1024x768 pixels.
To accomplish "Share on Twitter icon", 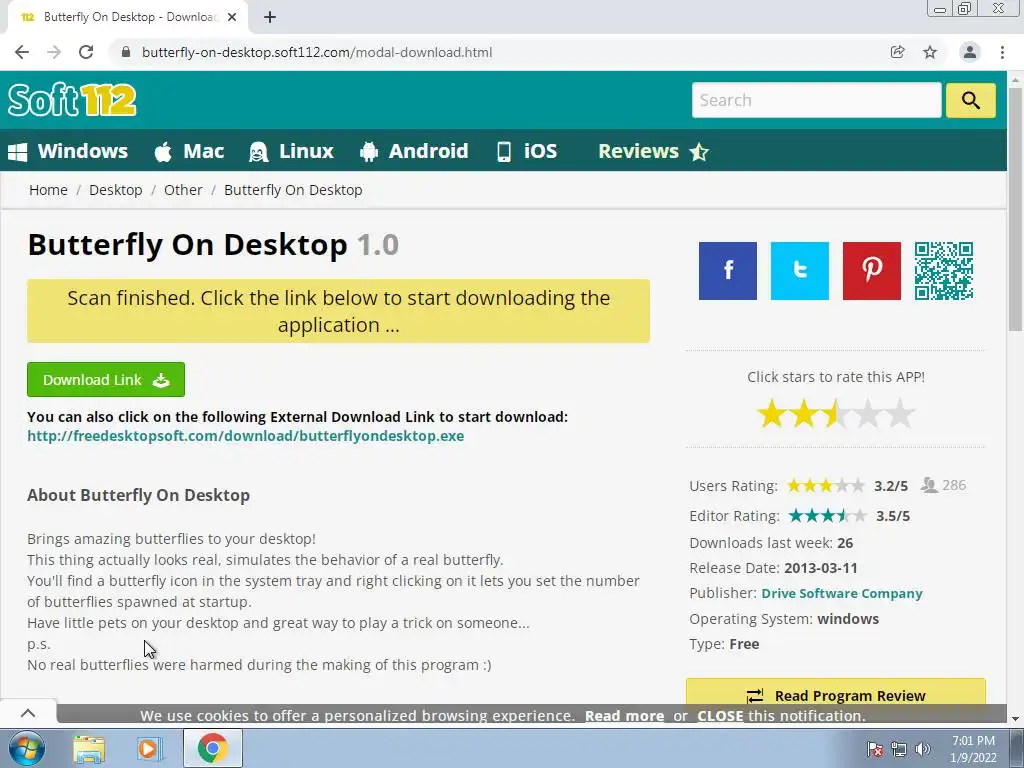I will [x=799, y=271].
